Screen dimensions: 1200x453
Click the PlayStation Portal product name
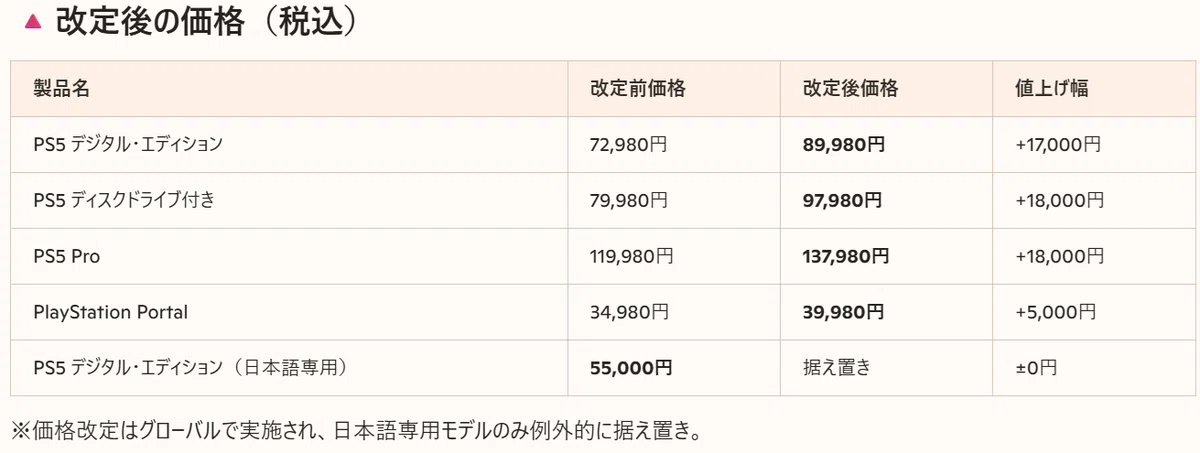pos(110,312)
